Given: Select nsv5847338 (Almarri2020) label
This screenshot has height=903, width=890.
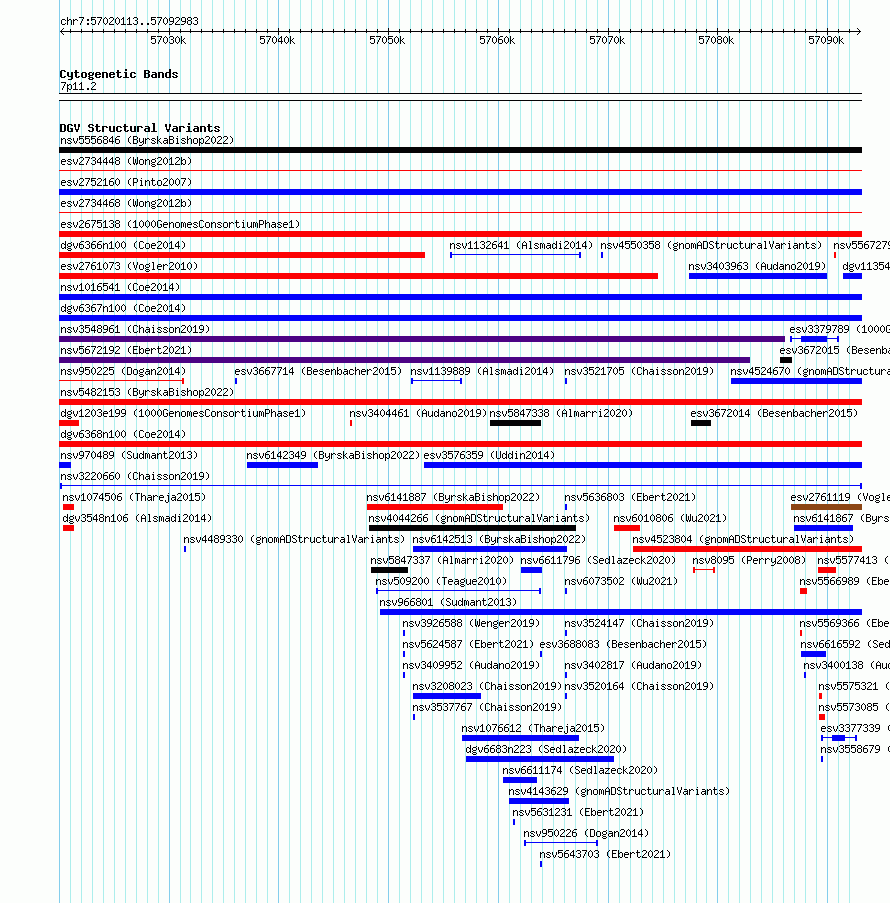Looking at the screenshot, I should (561, 413).
